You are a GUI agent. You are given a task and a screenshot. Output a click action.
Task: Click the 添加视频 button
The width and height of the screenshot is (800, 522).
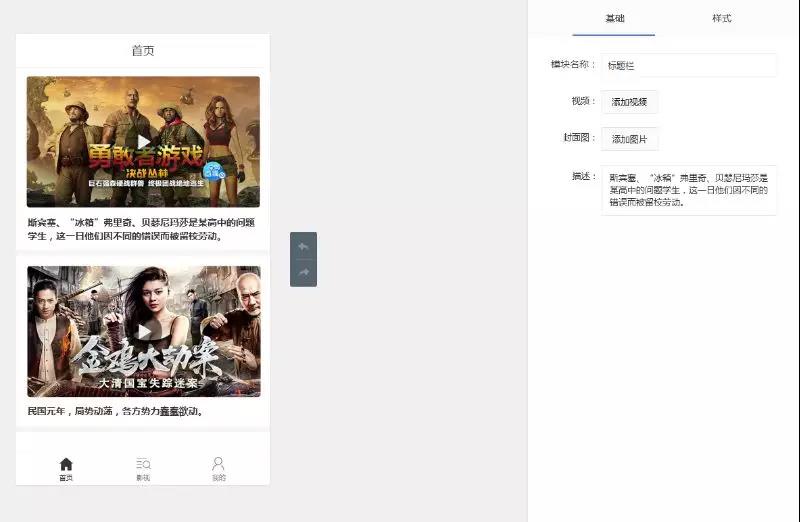pyautogui.click(x=629, y=102)
